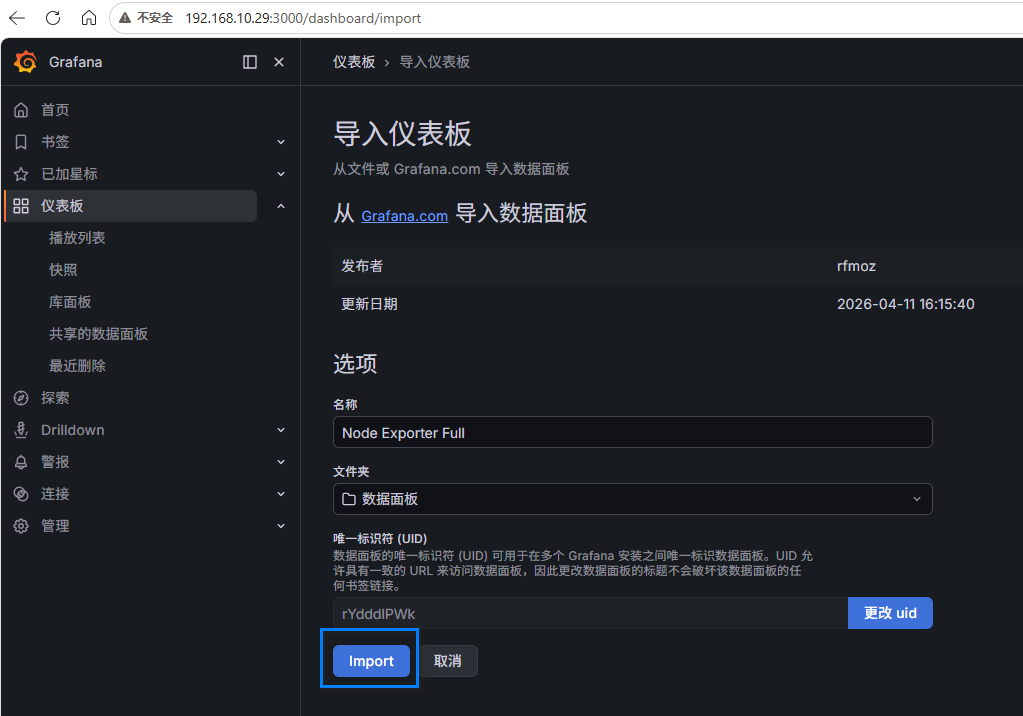Reload the page with the refresh icon

point(53,18)
